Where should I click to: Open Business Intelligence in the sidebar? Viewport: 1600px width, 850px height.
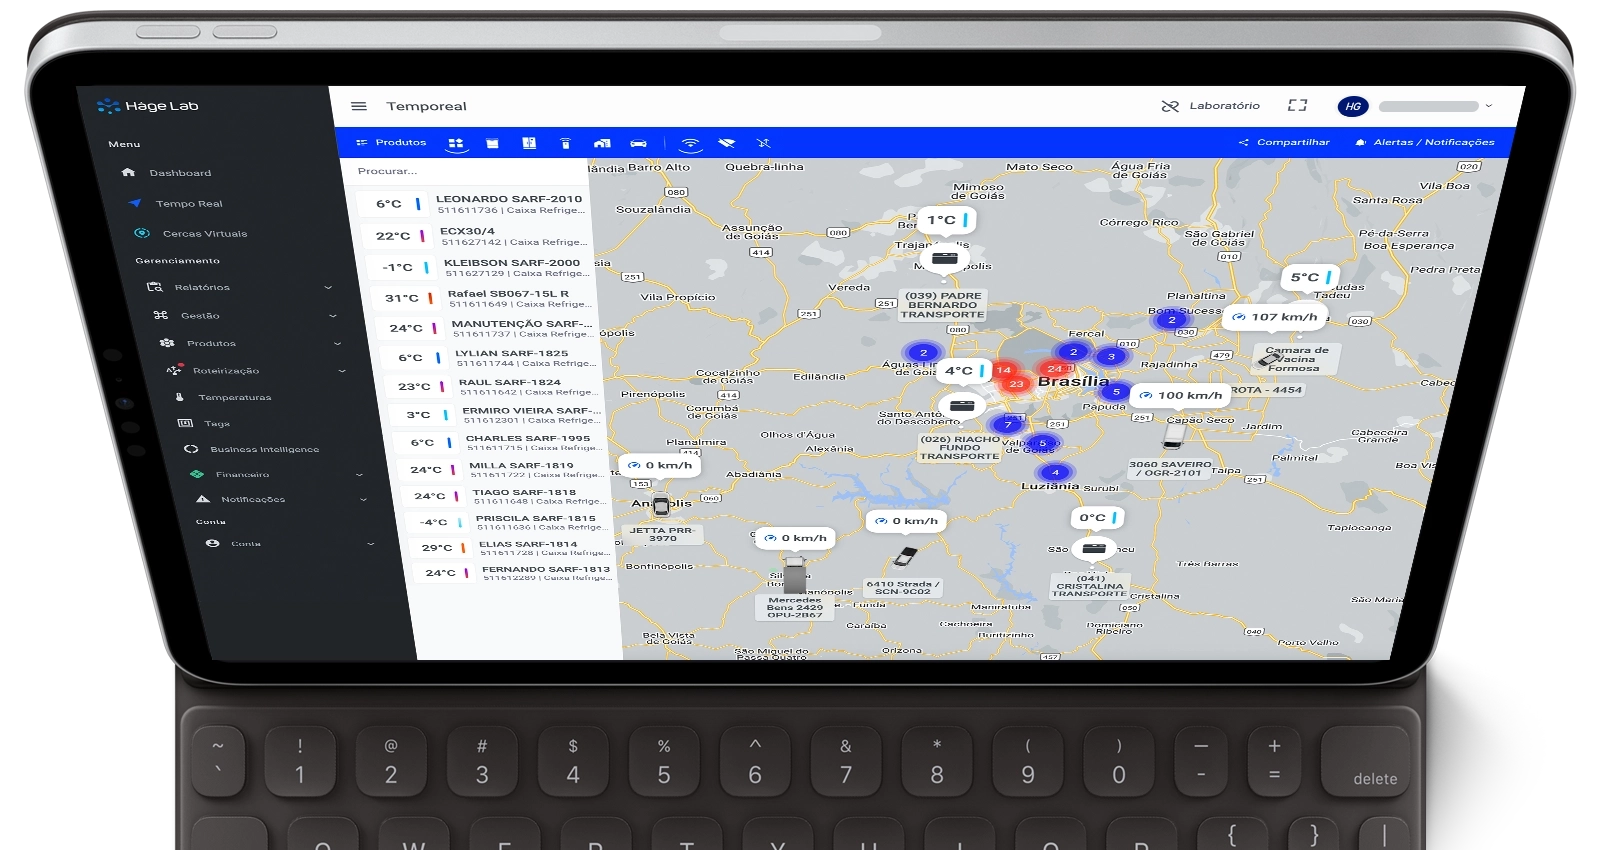point(265,450)
